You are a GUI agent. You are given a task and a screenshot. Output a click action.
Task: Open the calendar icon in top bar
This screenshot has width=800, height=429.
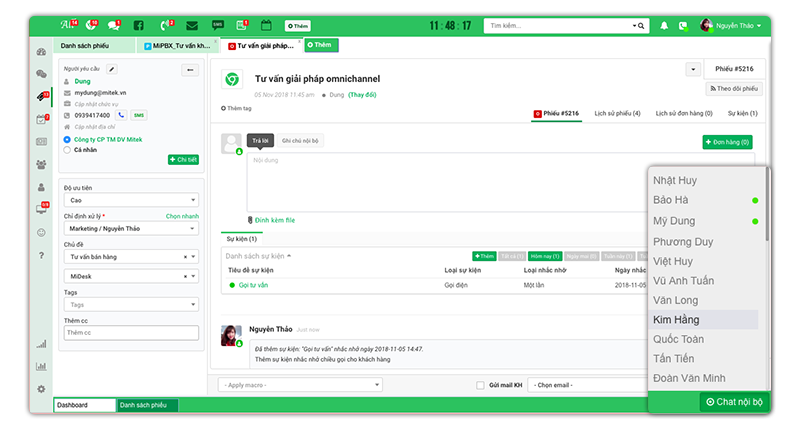266,25
